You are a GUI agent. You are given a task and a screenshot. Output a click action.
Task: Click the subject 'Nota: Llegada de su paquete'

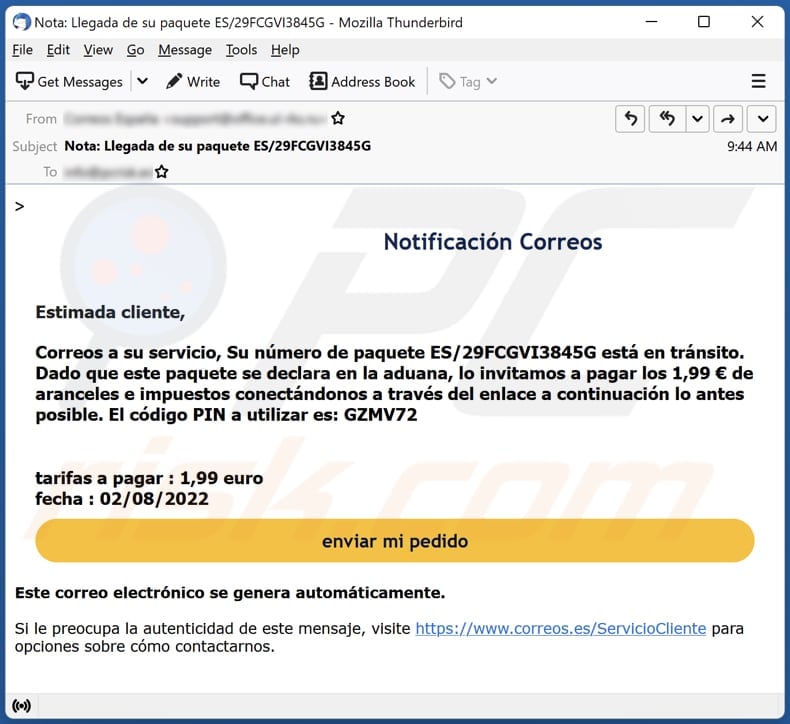coord(218,146)
